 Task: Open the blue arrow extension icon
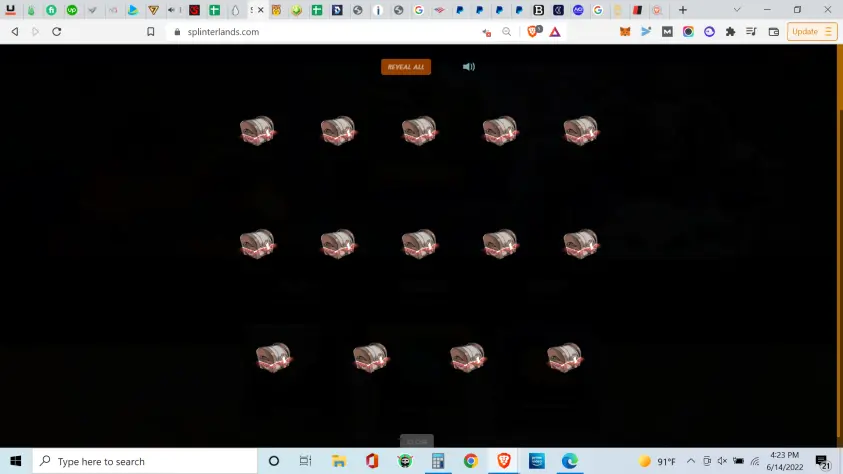coord(646,32)
